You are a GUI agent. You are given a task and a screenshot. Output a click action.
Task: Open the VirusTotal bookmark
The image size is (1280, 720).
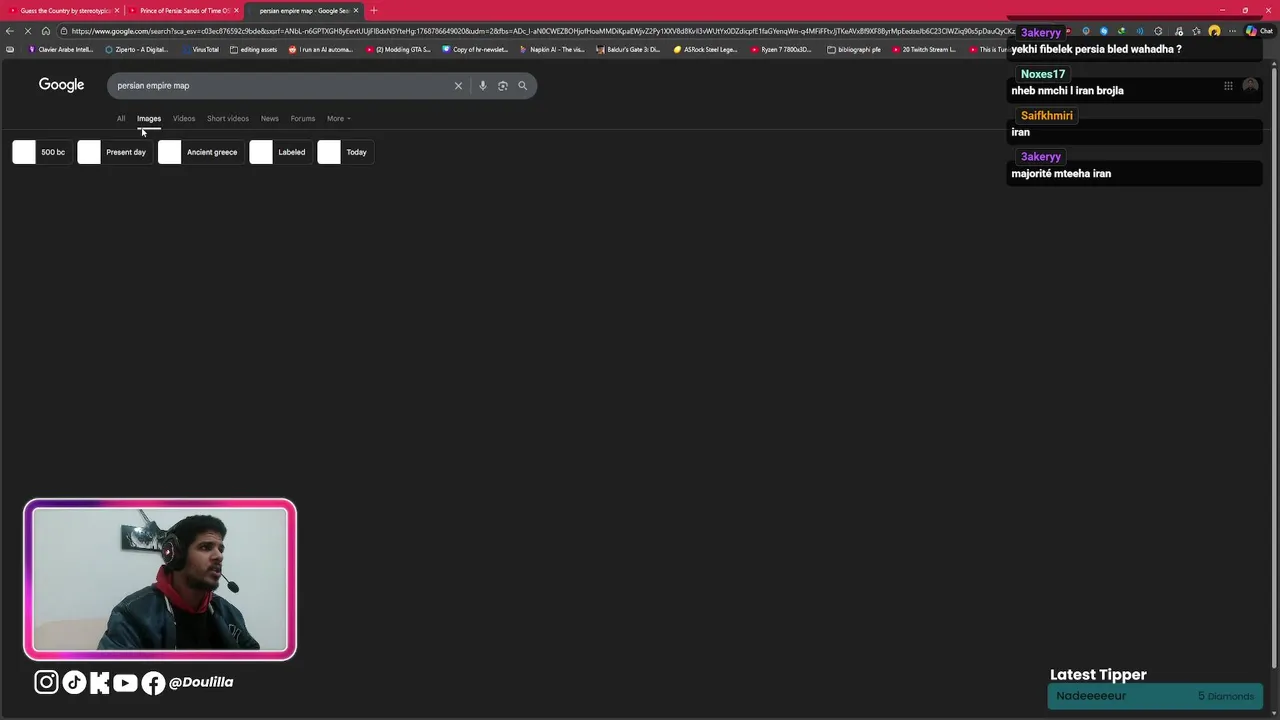click(x=200, y=49)
